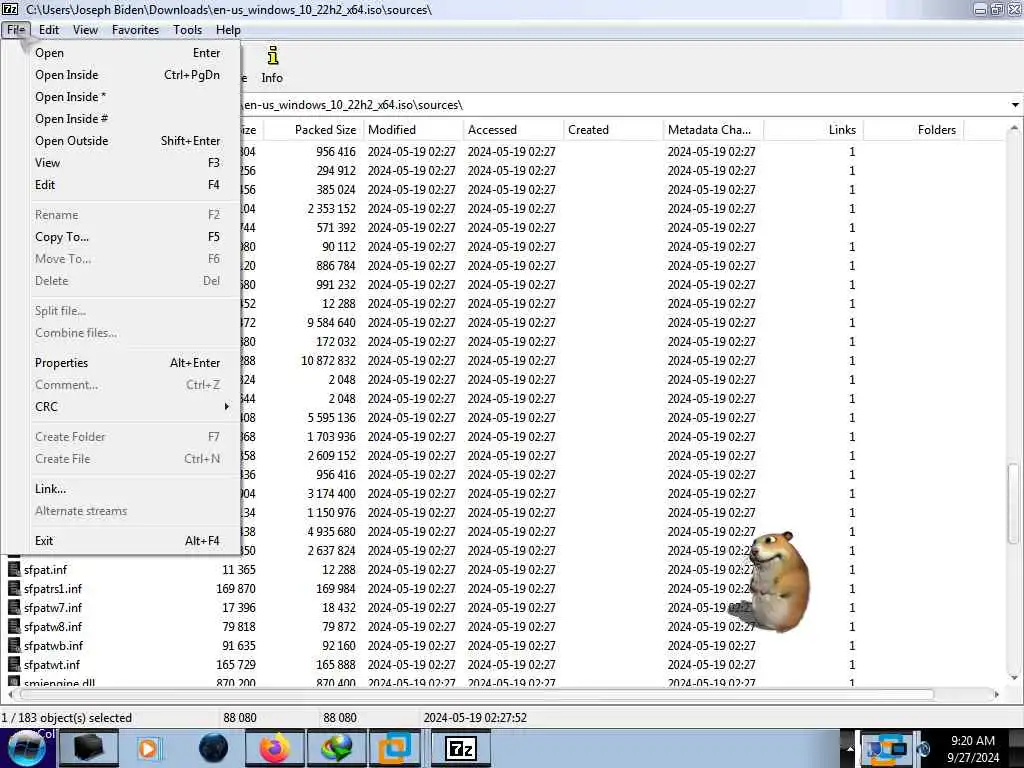Click packed size value 2 353 152

[x=331, y=208]
